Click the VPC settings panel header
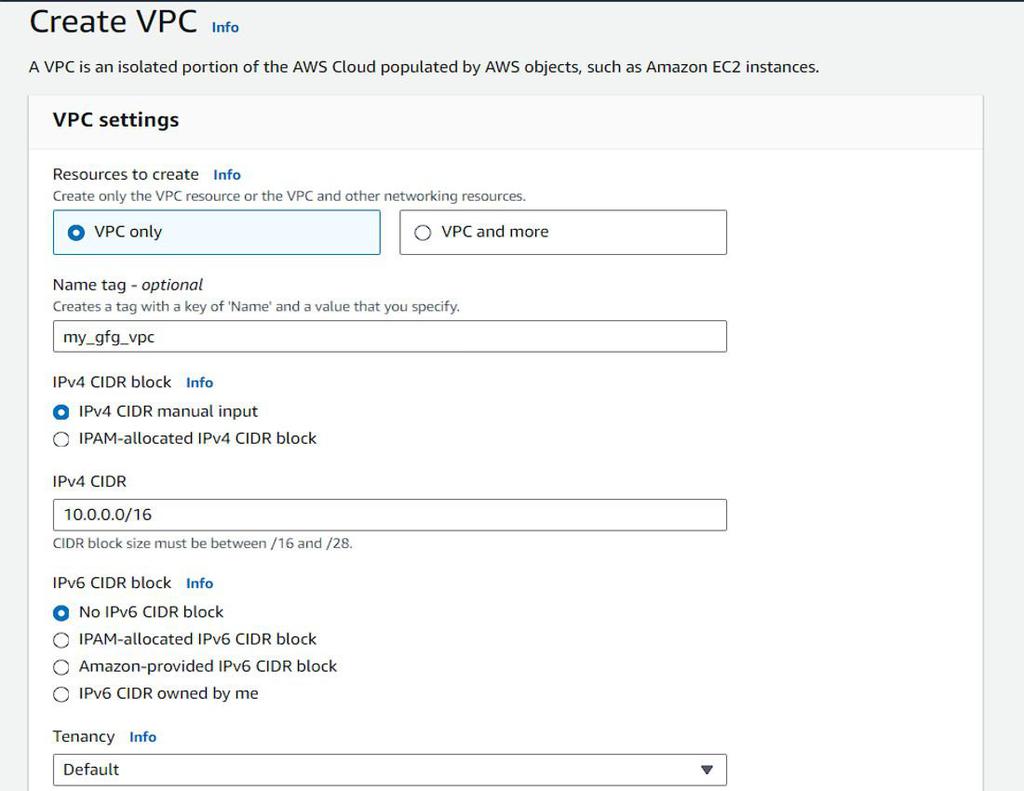1024x791 pixels. coord(116,120)
